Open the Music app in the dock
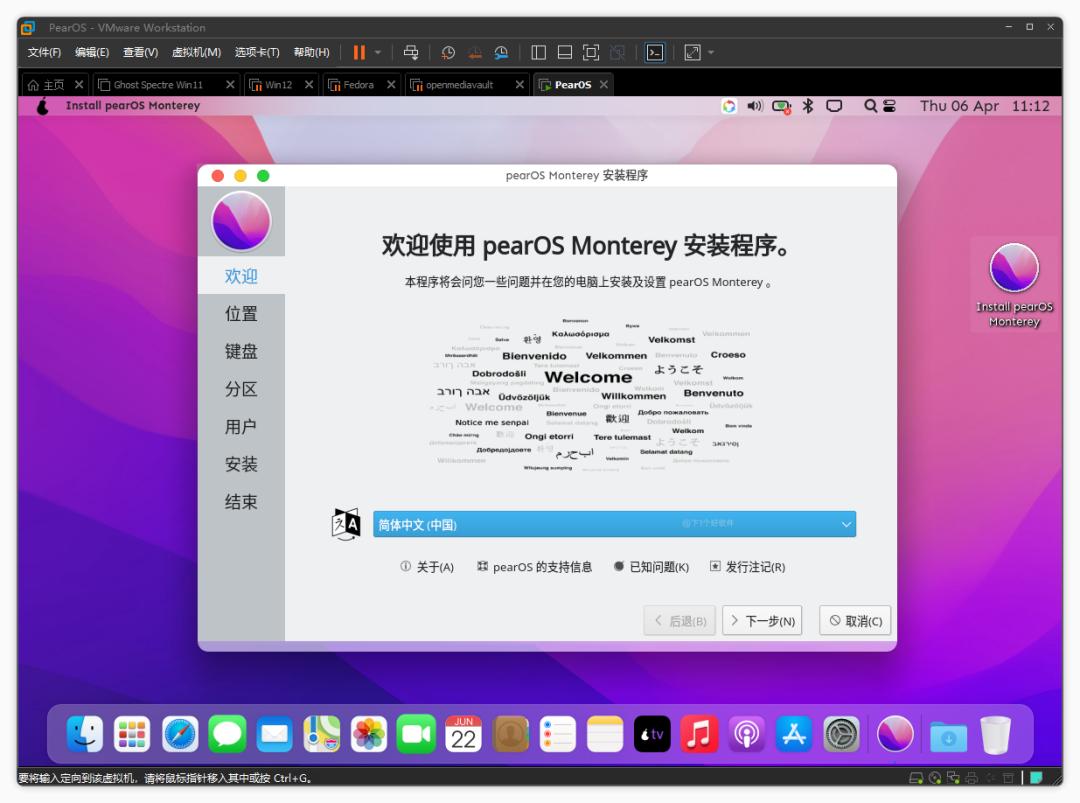 pos(698,735)
